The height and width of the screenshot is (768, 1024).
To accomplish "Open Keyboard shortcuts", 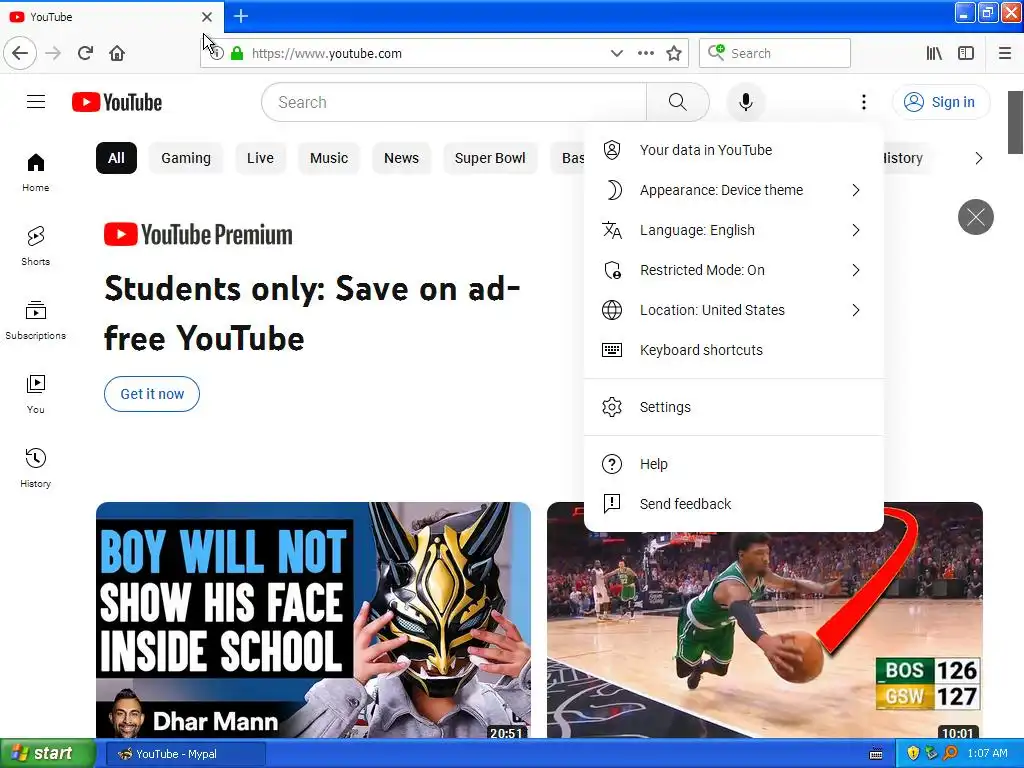I will pos(733,350).
